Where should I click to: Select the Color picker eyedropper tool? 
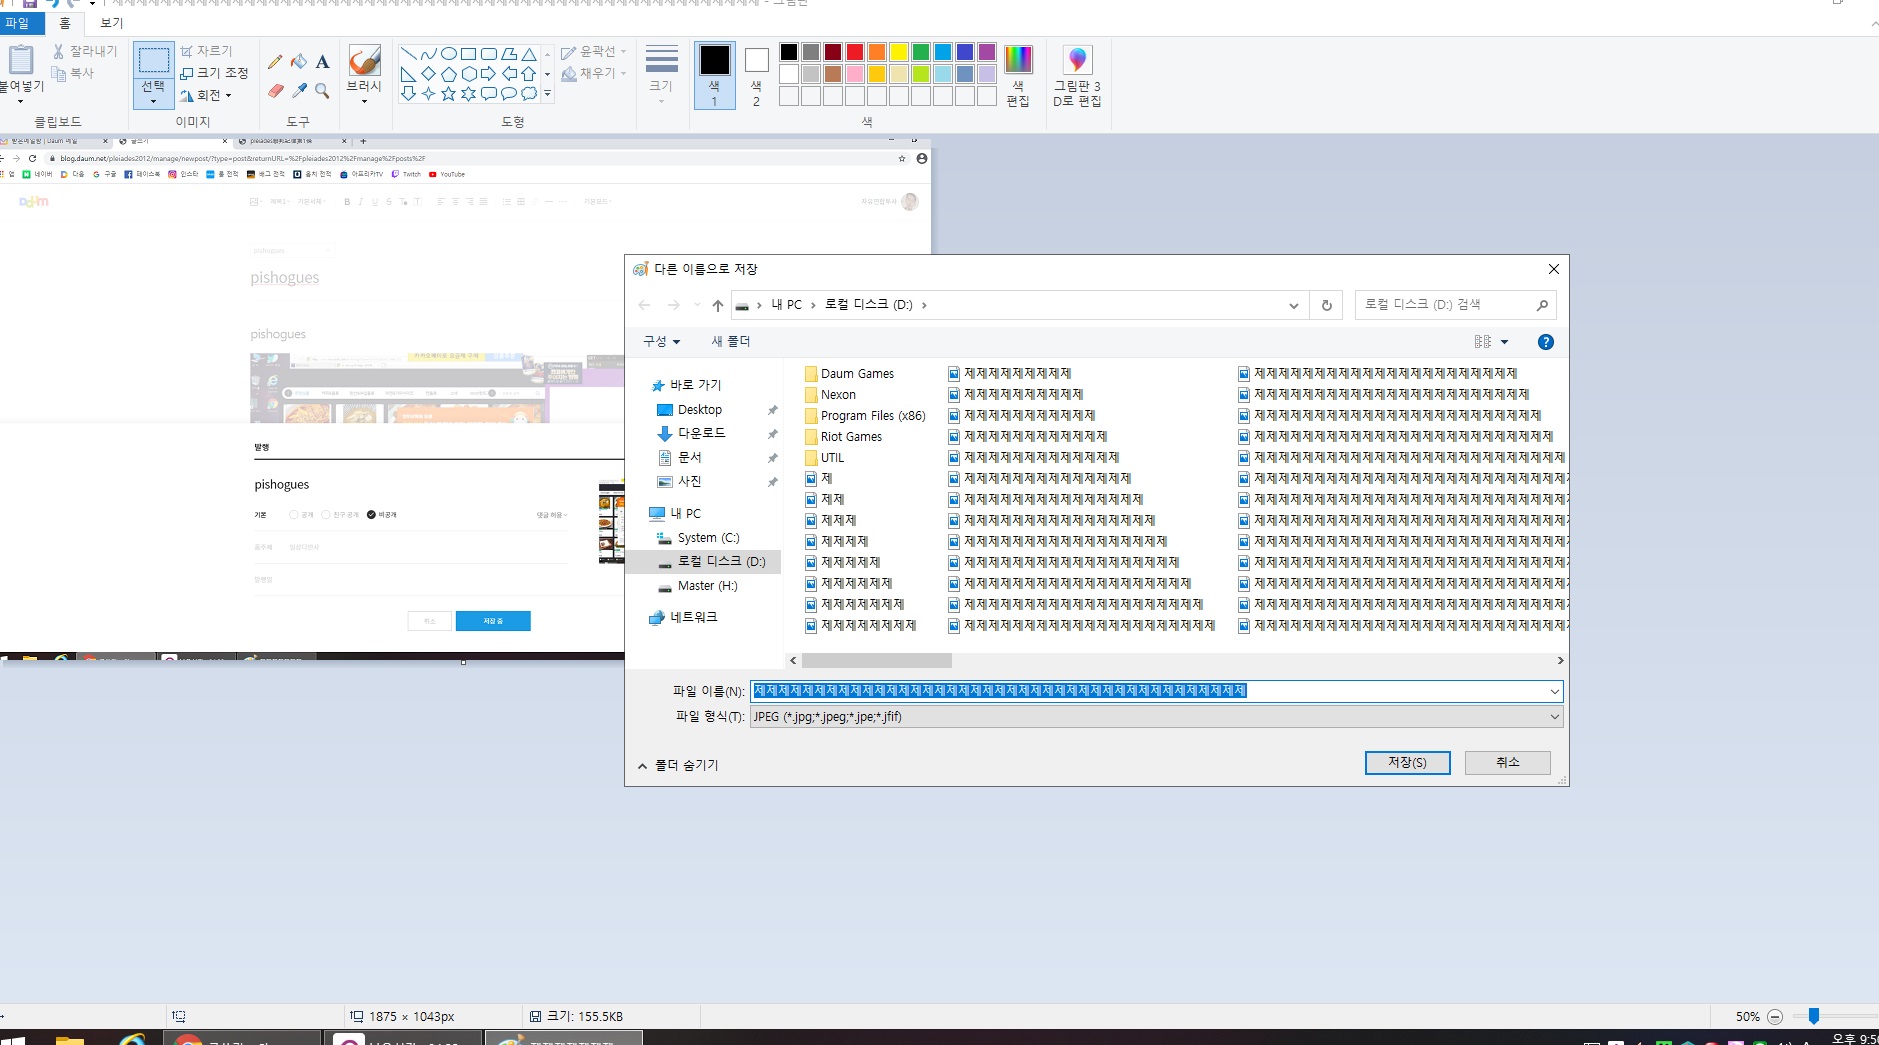[299, 91]
